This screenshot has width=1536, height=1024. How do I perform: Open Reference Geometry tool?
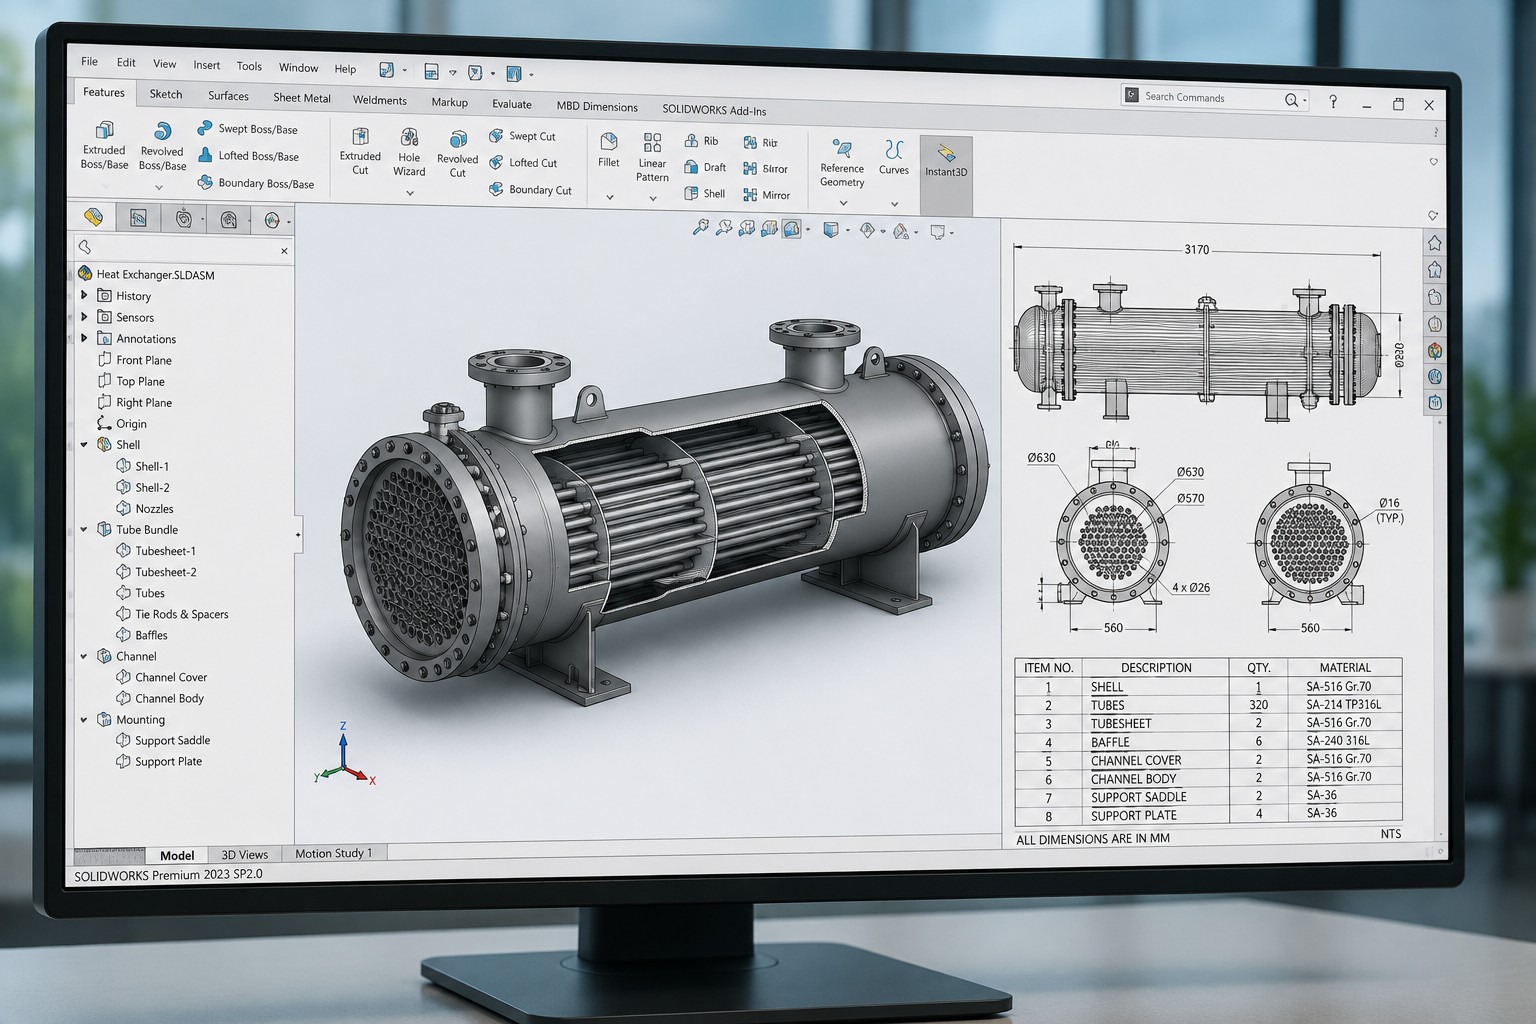point(842,163)
